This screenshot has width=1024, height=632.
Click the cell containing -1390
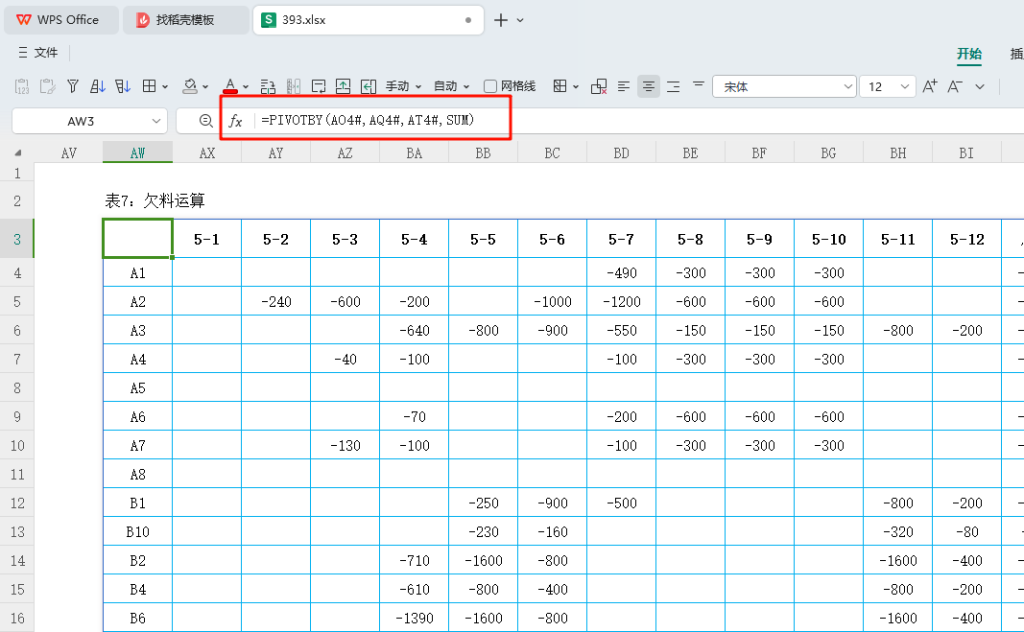(414, 618)
